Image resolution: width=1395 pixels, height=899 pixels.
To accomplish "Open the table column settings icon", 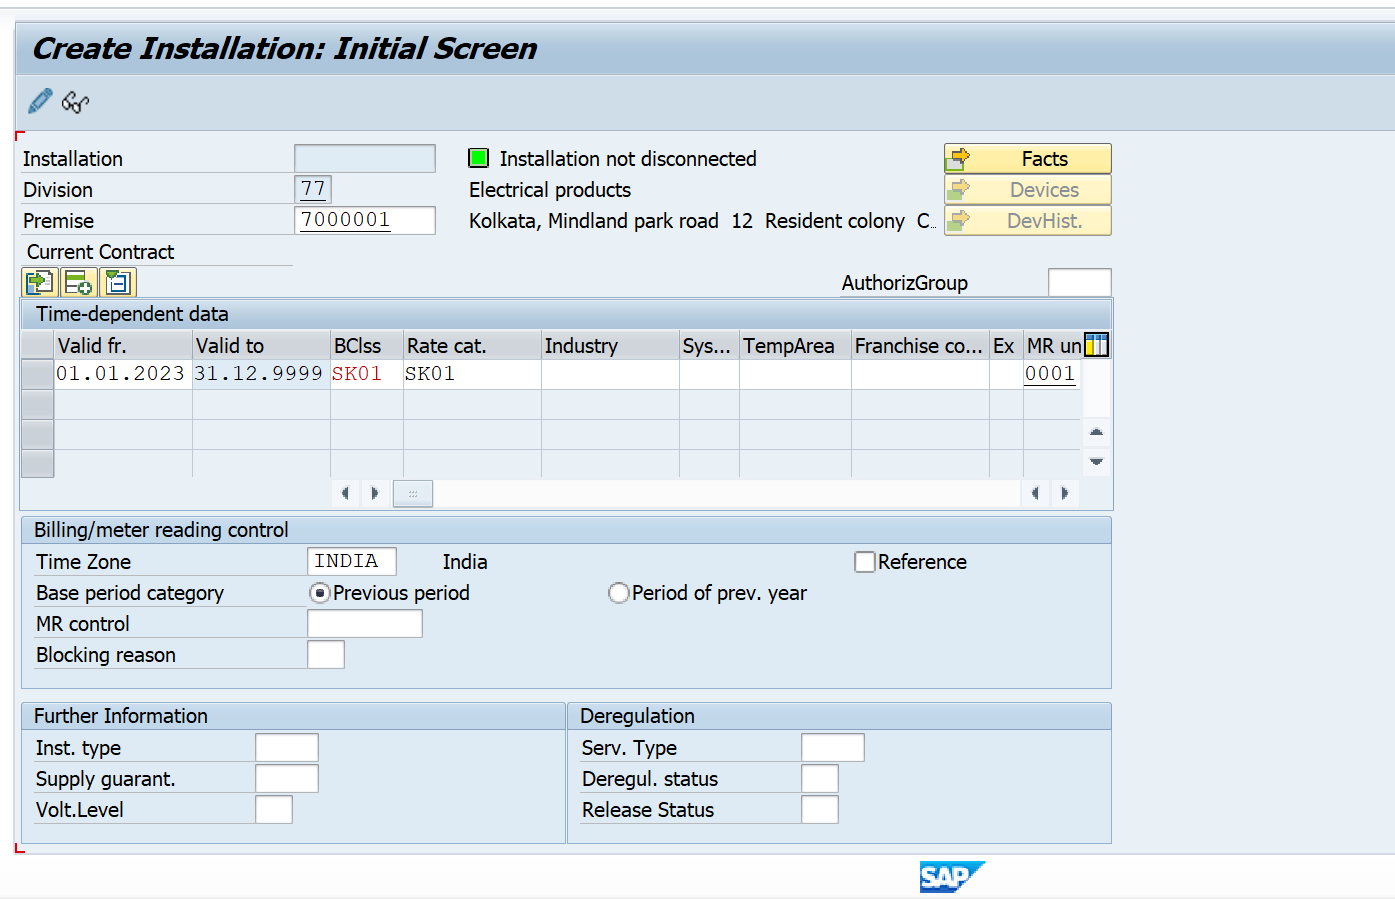I will point(1097,346).
